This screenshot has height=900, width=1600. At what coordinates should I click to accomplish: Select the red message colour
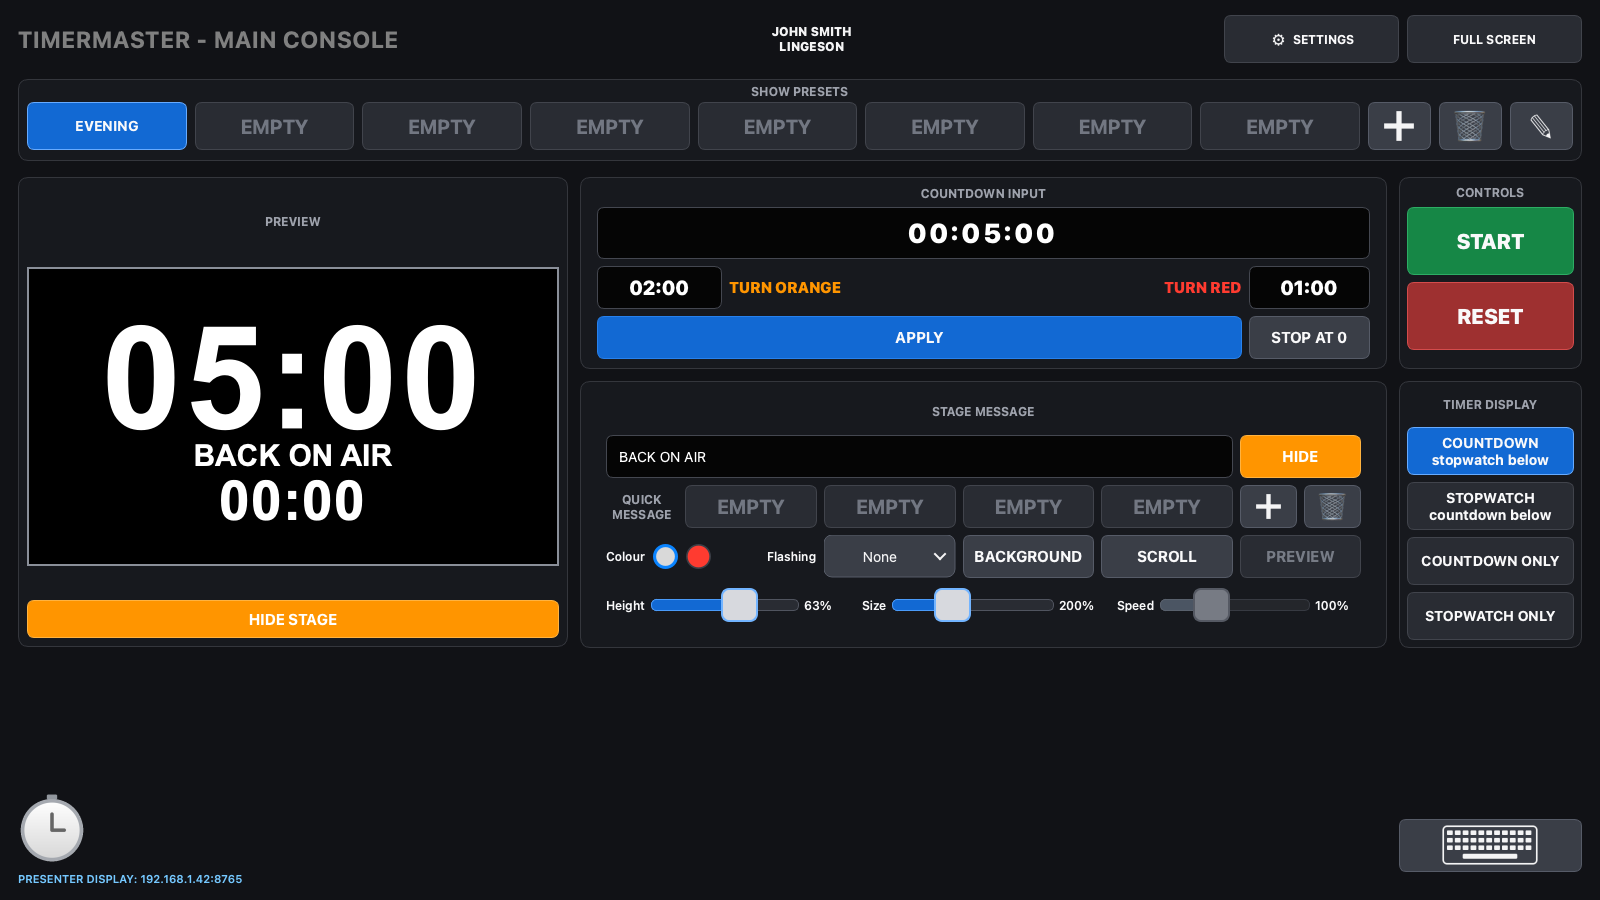pyautogui.click(x=699, y=557)
